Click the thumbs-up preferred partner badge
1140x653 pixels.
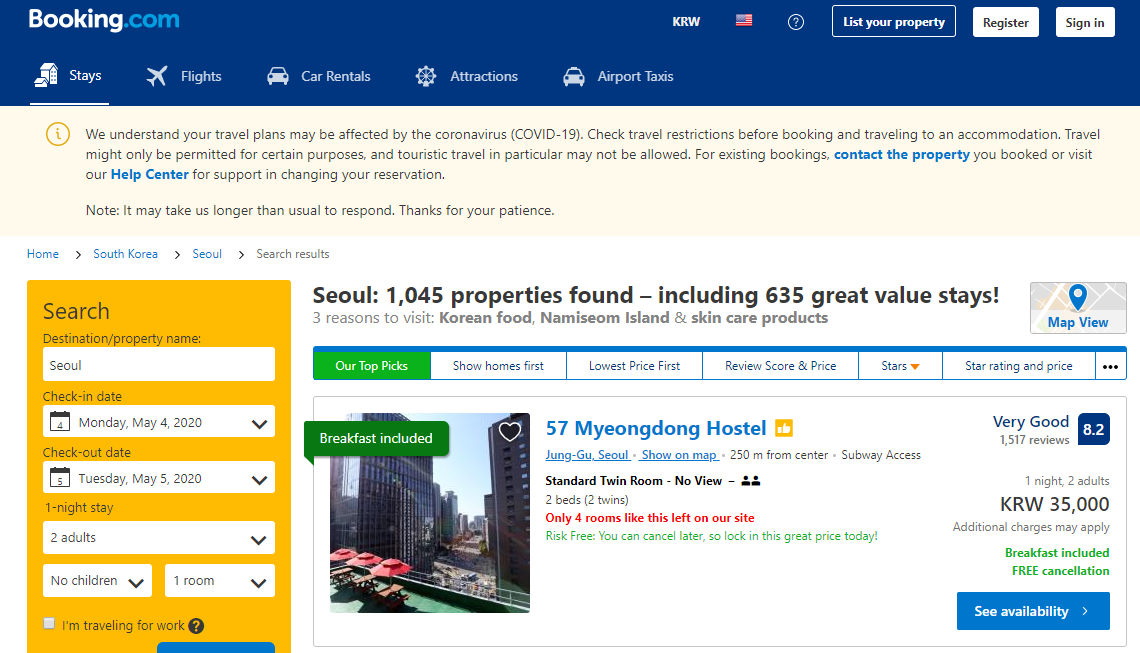click(784, 428)
